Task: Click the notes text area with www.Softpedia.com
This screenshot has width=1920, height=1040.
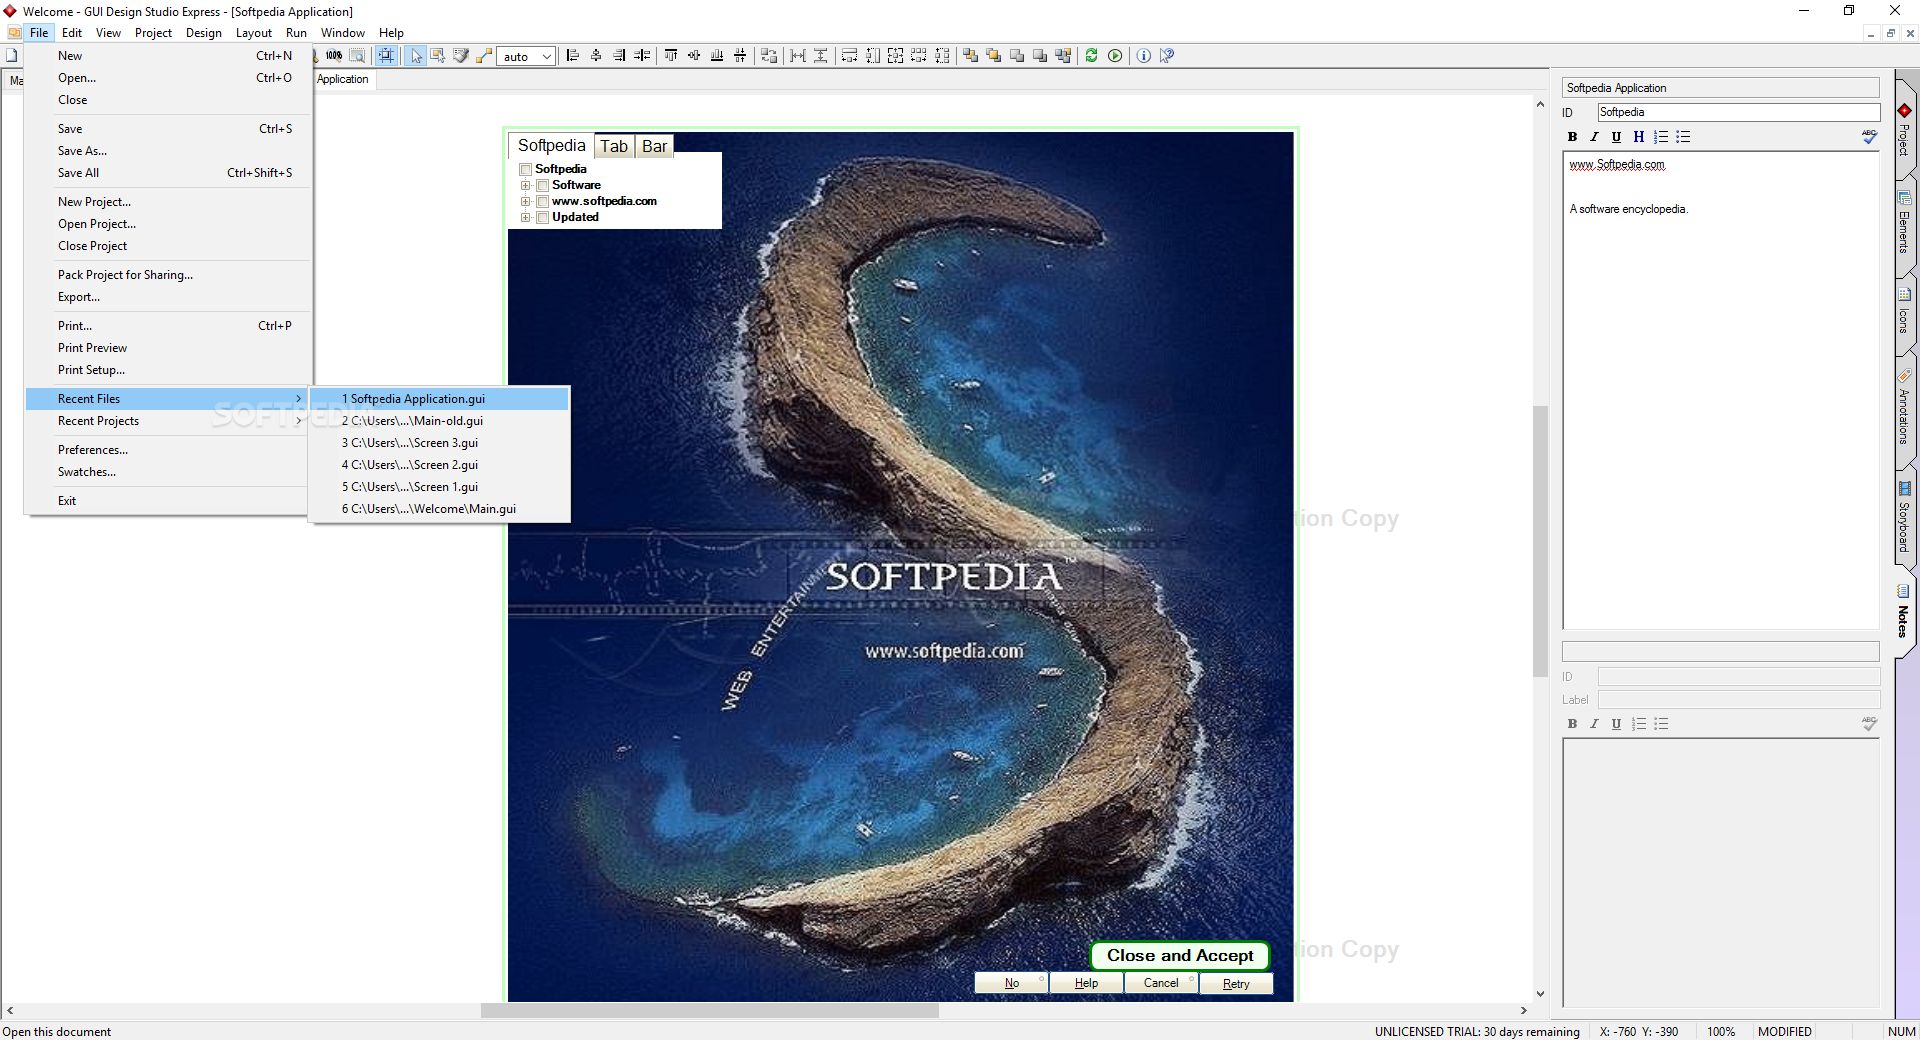Action: (x=1721, y=390)
